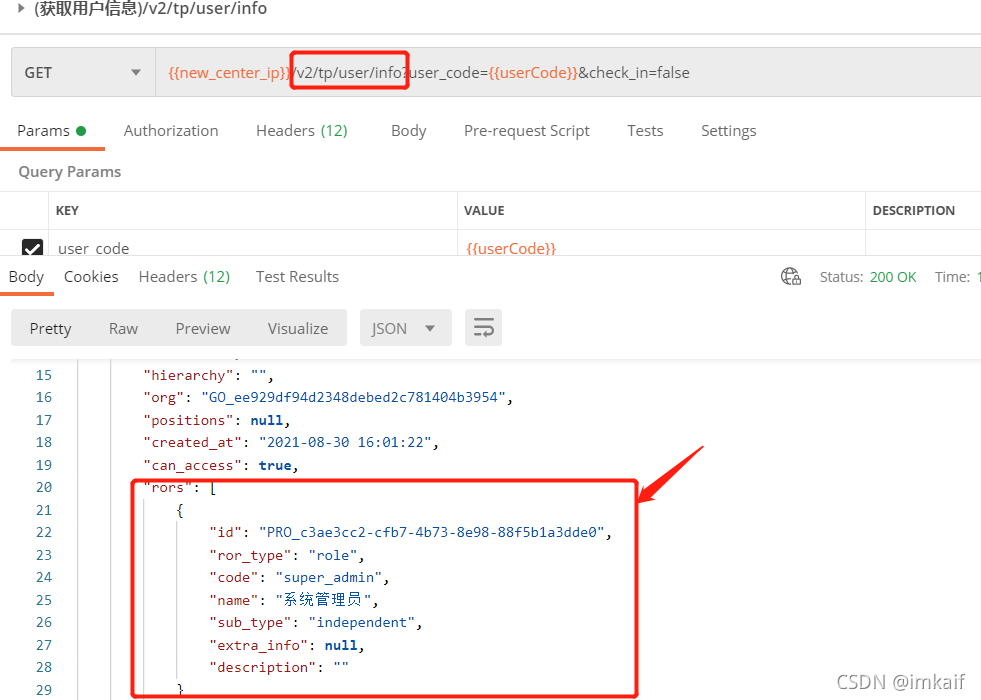Select the request Body tab
The height and width of the screenshot is (700, 981).
point(409,131)
